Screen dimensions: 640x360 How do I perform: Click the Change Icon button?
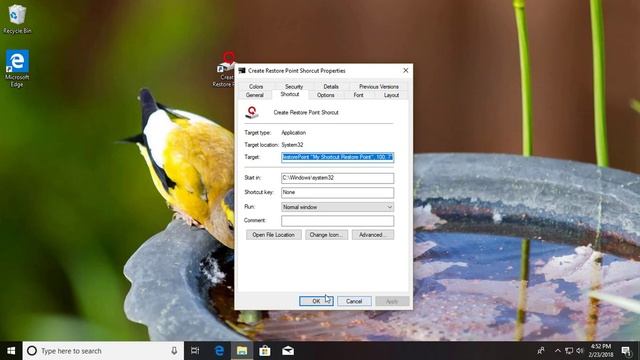(327, 235)
